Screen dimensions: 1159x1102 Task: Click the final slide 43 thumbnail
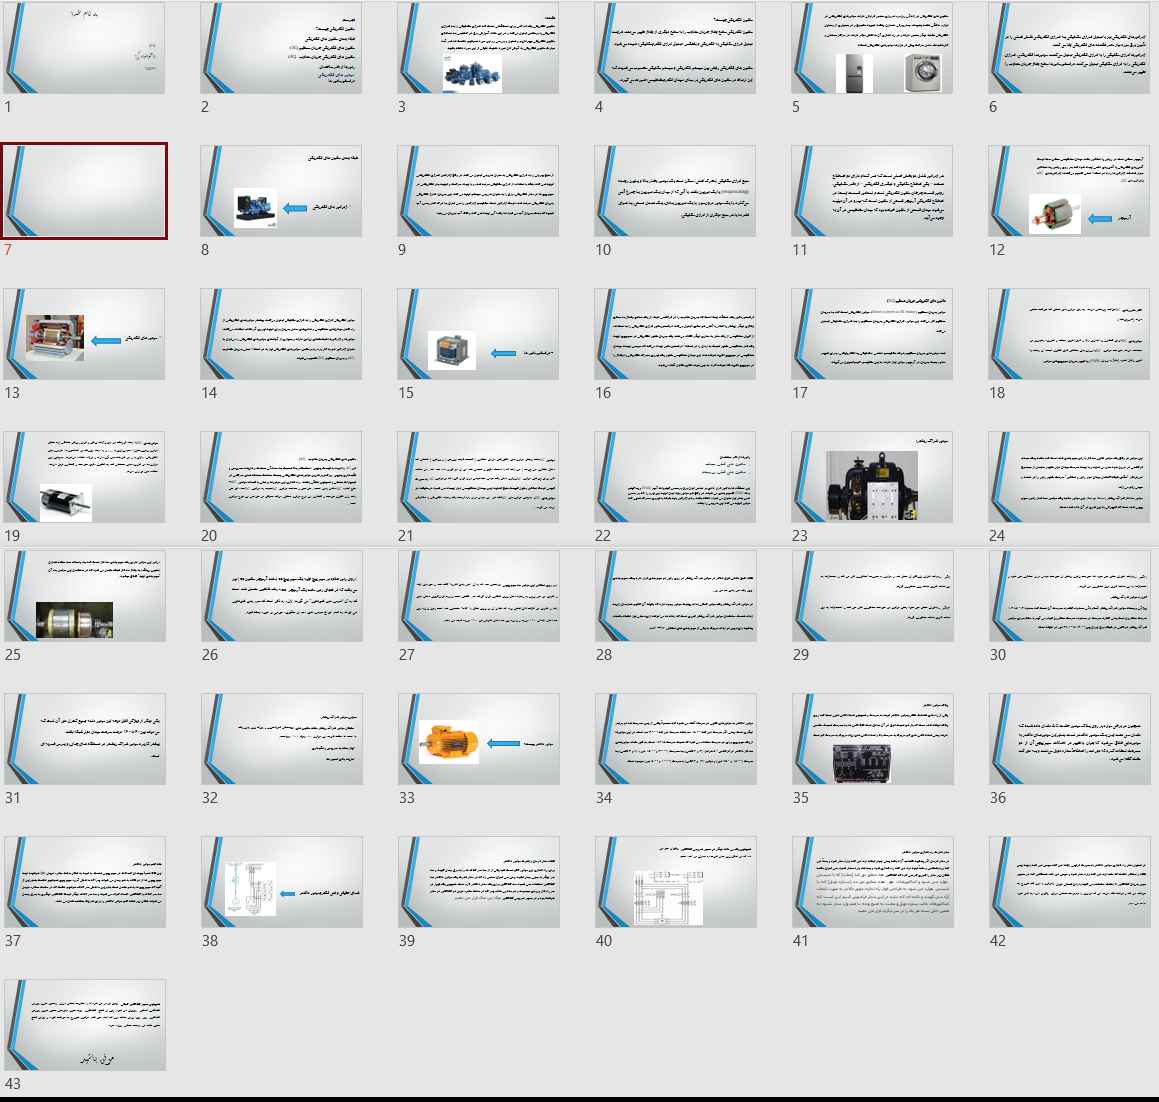coord(84,1025)
